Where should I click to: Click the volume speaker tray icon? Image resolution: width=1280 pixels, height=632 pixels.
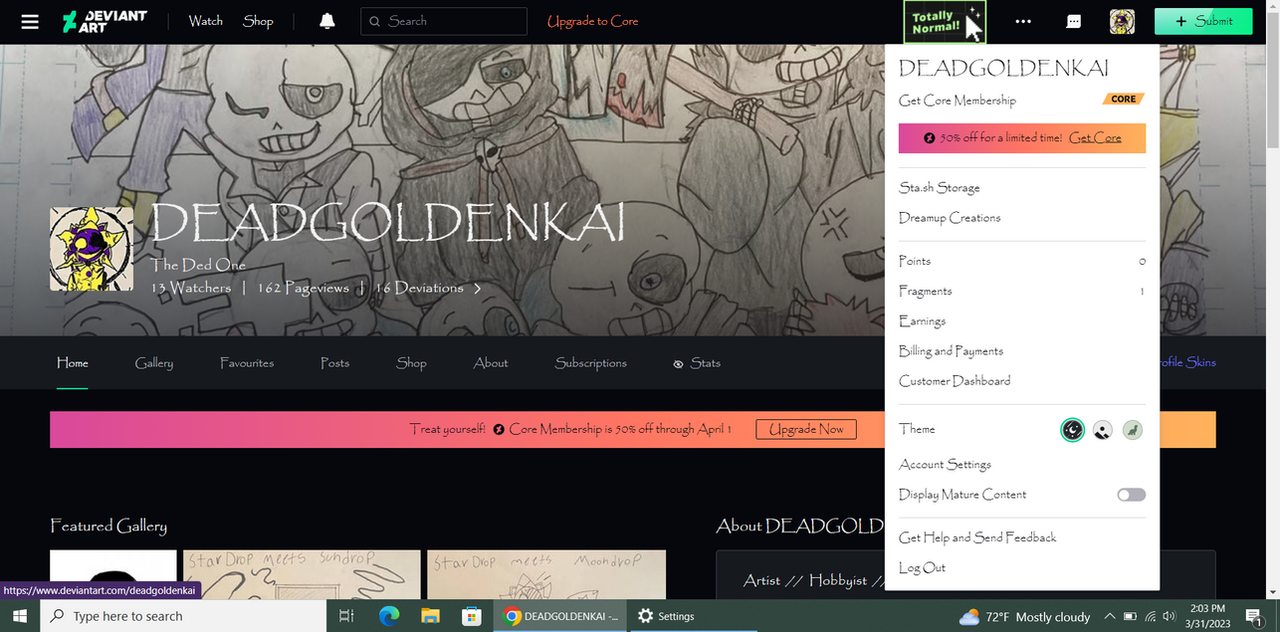1169,616
